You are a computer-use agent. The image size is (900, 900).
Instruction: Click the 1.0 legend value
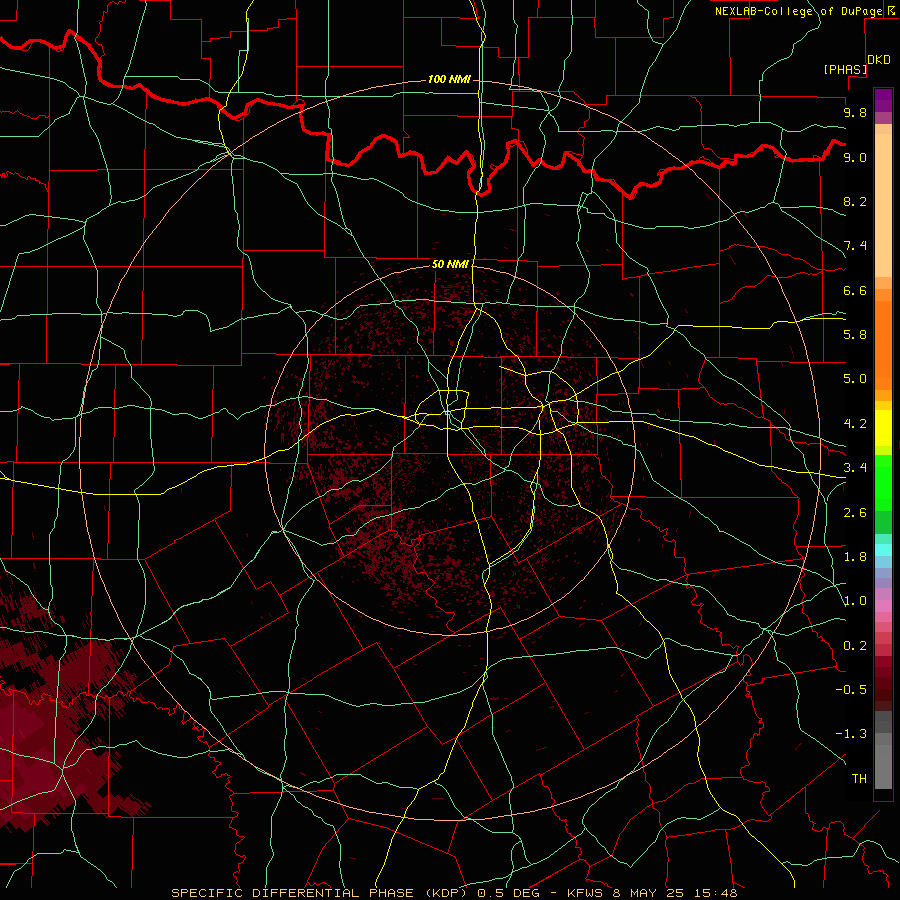tap(855, 601)
